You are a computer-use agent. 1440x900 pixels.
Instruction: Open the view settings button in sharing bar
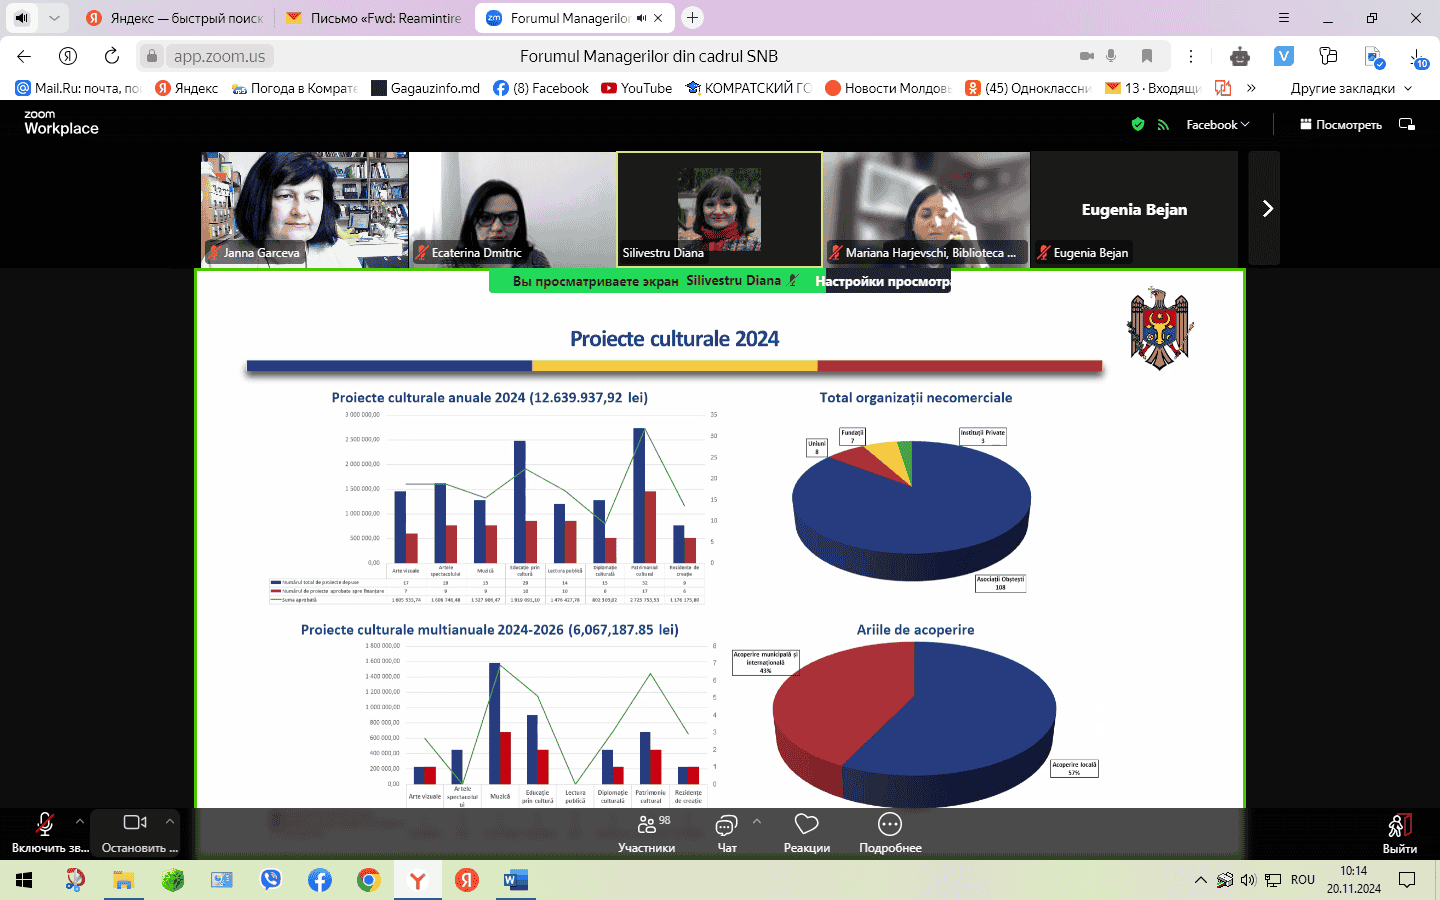(x=882, y=282)
